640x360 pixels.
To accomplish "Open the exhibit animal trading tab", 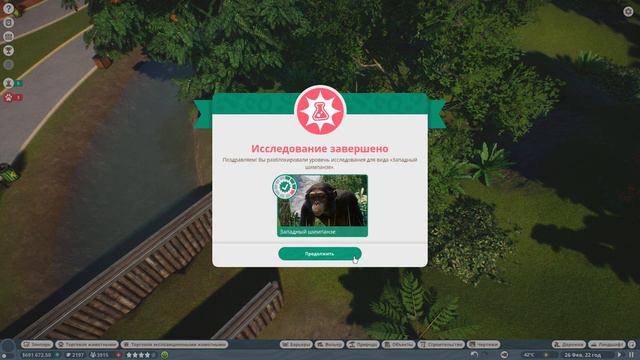I will coord(174,344).
